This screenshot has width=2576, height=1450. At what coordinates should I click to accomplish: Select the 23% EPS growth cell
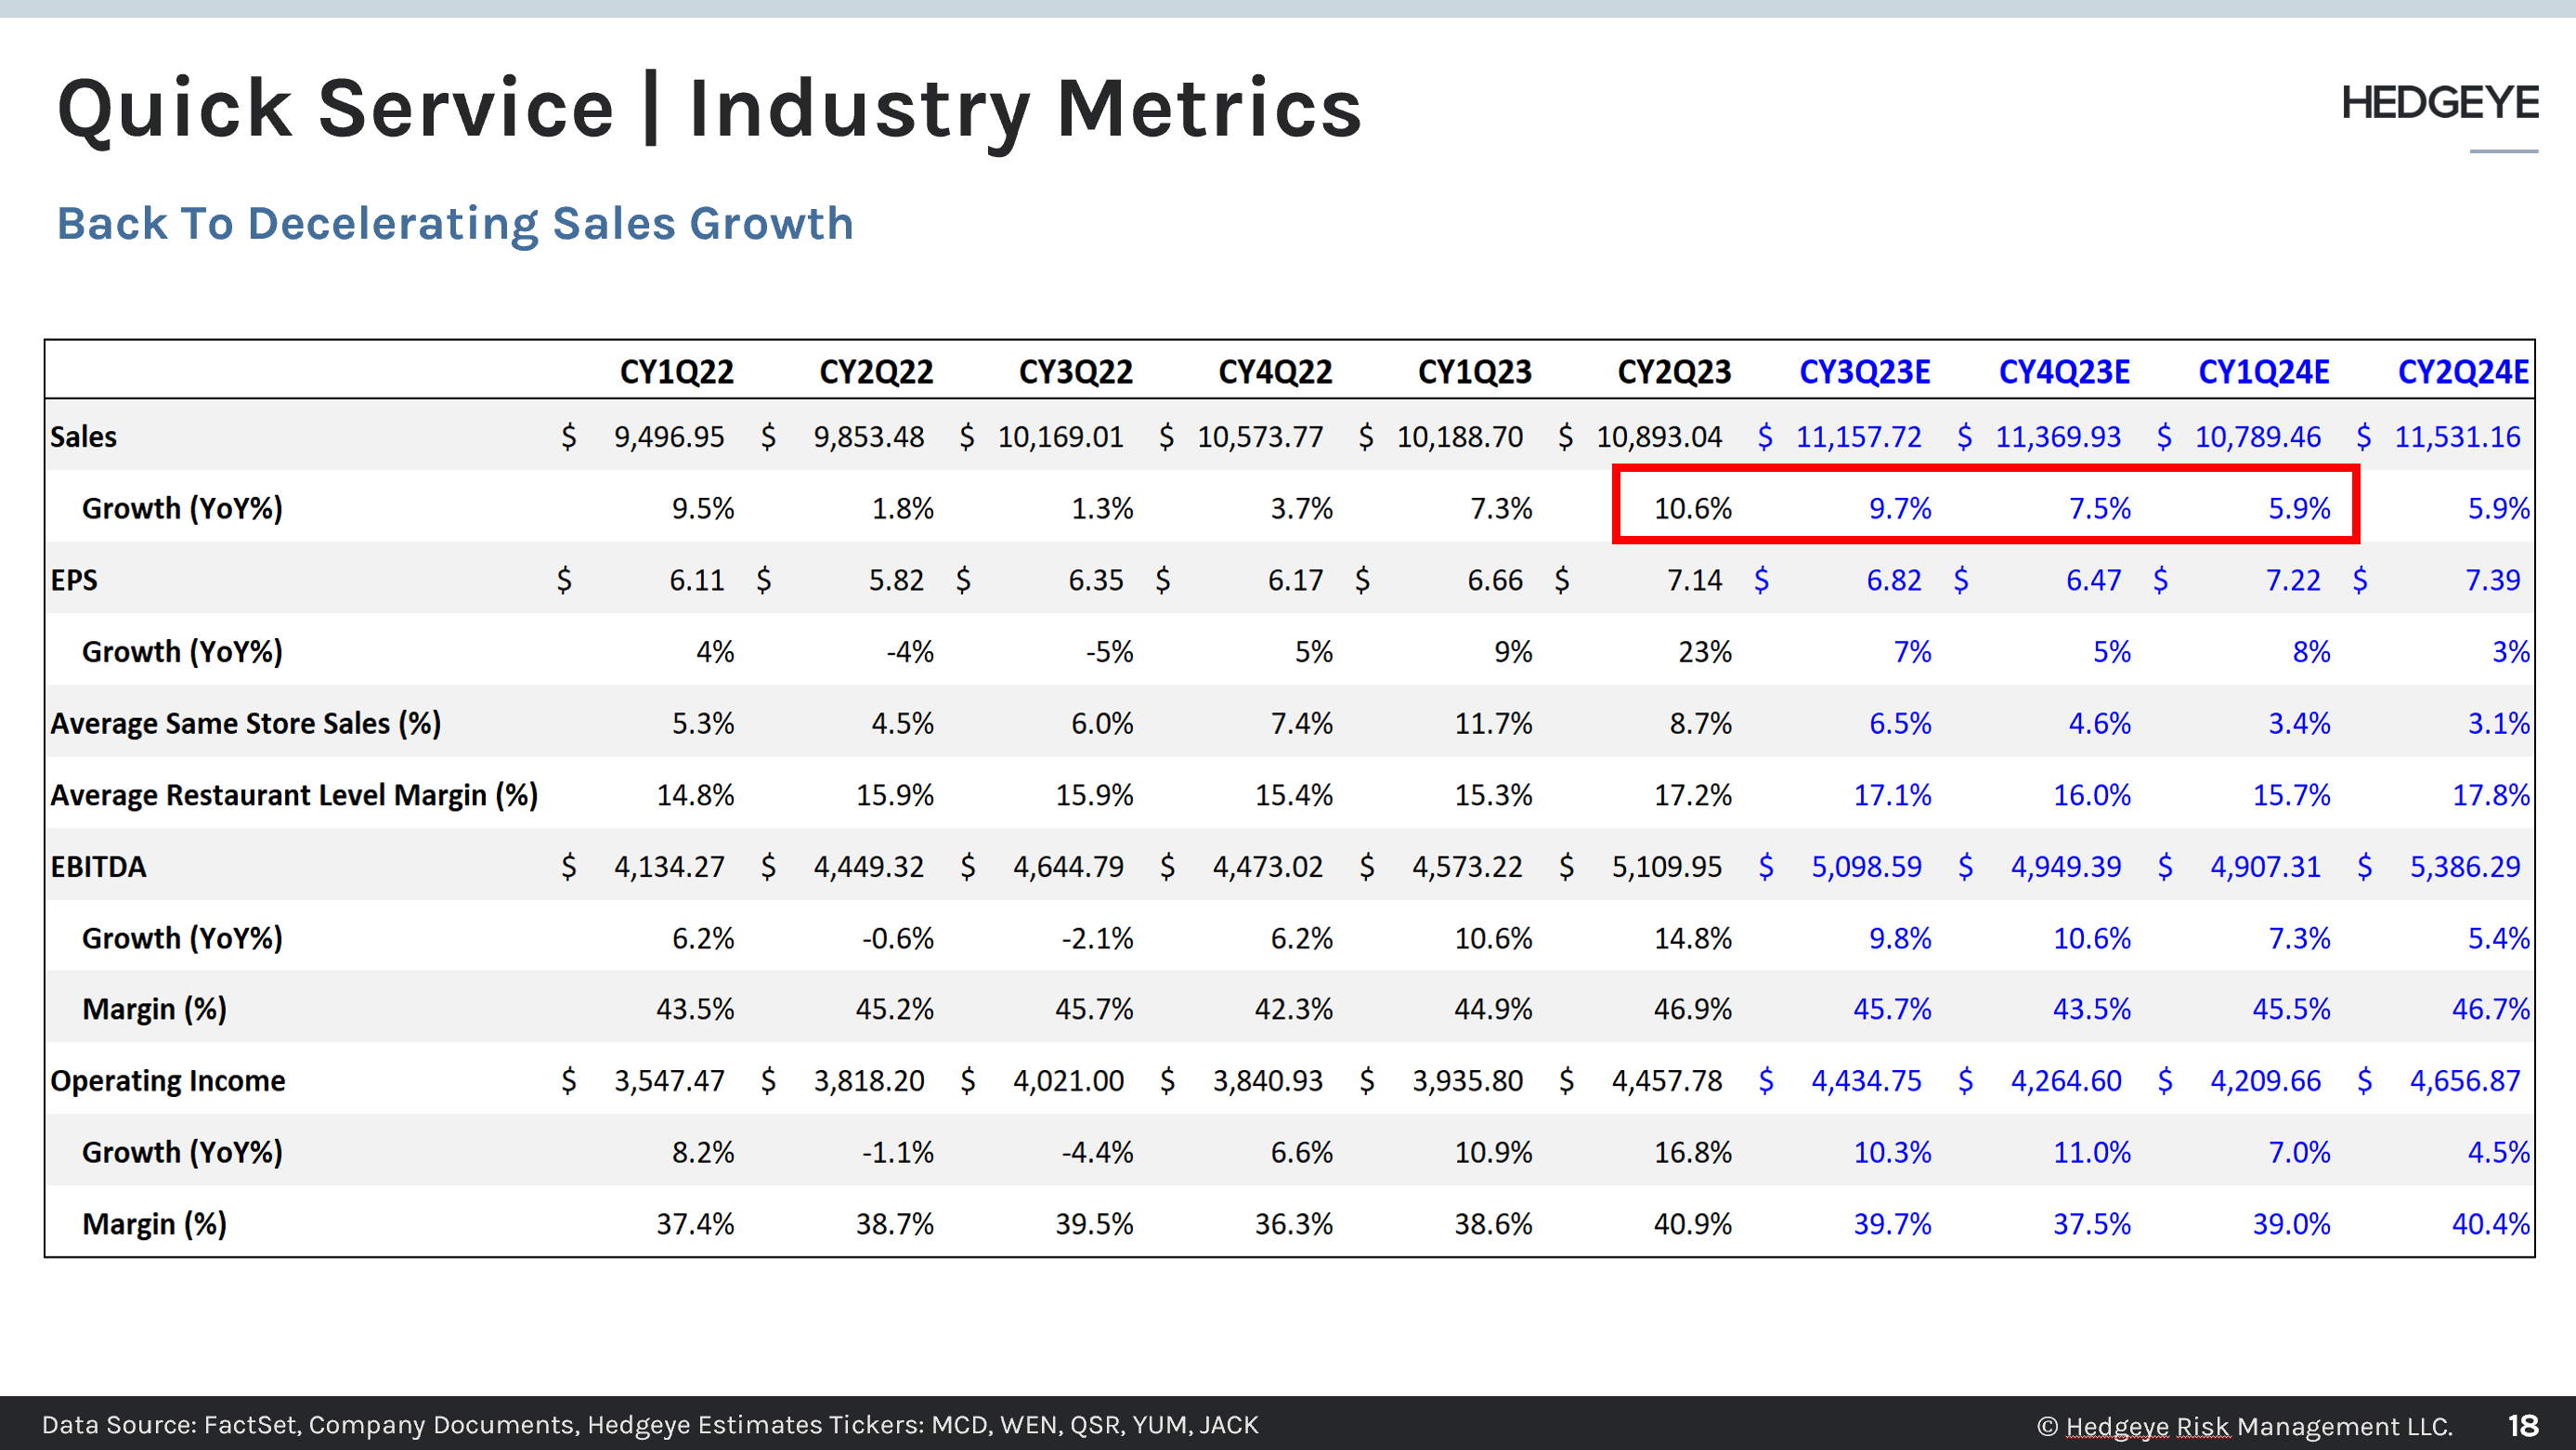(x=1704, y=652)
